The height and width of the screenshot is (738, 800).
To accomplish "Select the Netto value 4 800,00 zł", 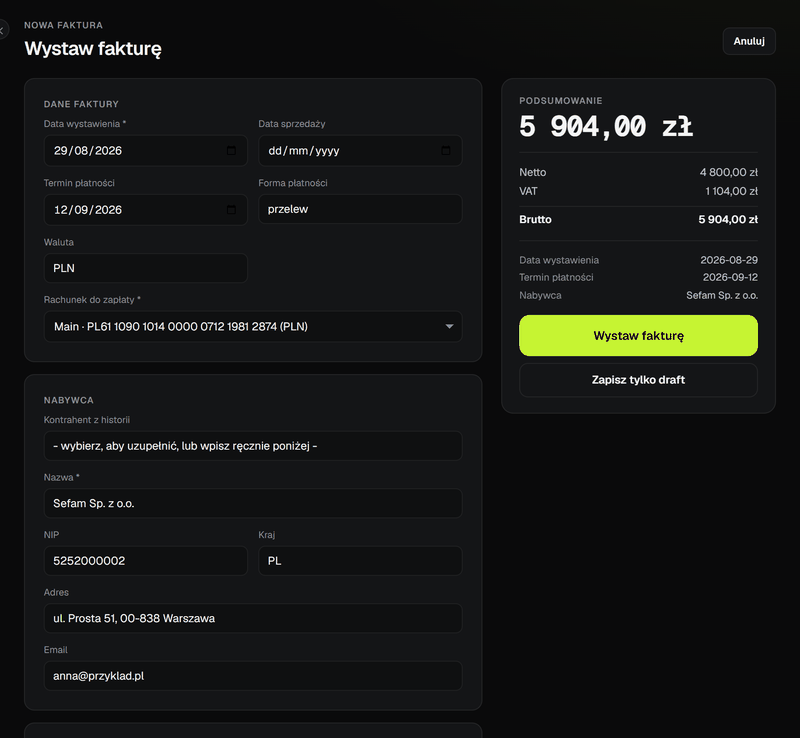I will click(x=729, y=173).
